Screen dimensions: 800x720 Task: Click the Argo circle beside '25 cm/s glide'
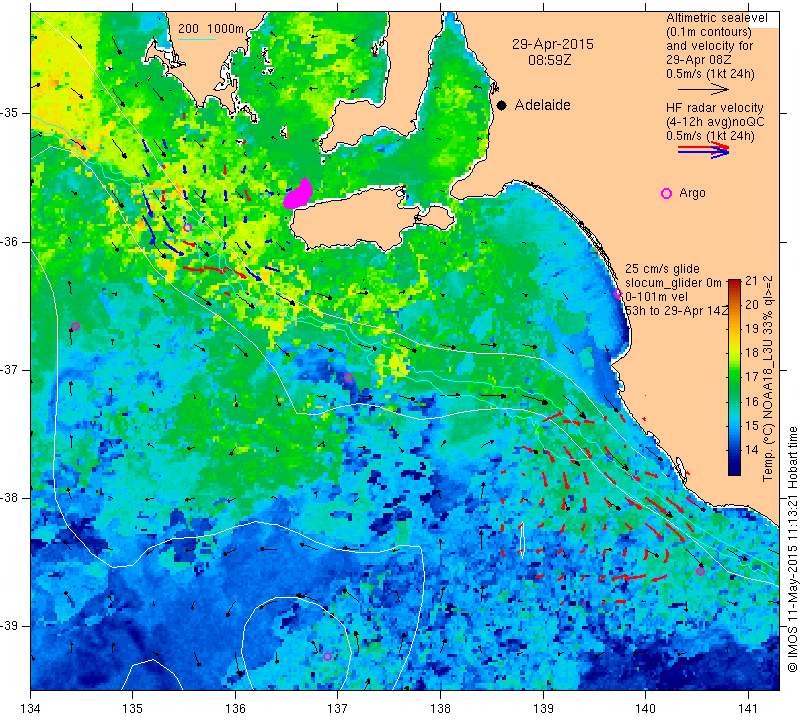pyautogui.click(x=618, y=293)
